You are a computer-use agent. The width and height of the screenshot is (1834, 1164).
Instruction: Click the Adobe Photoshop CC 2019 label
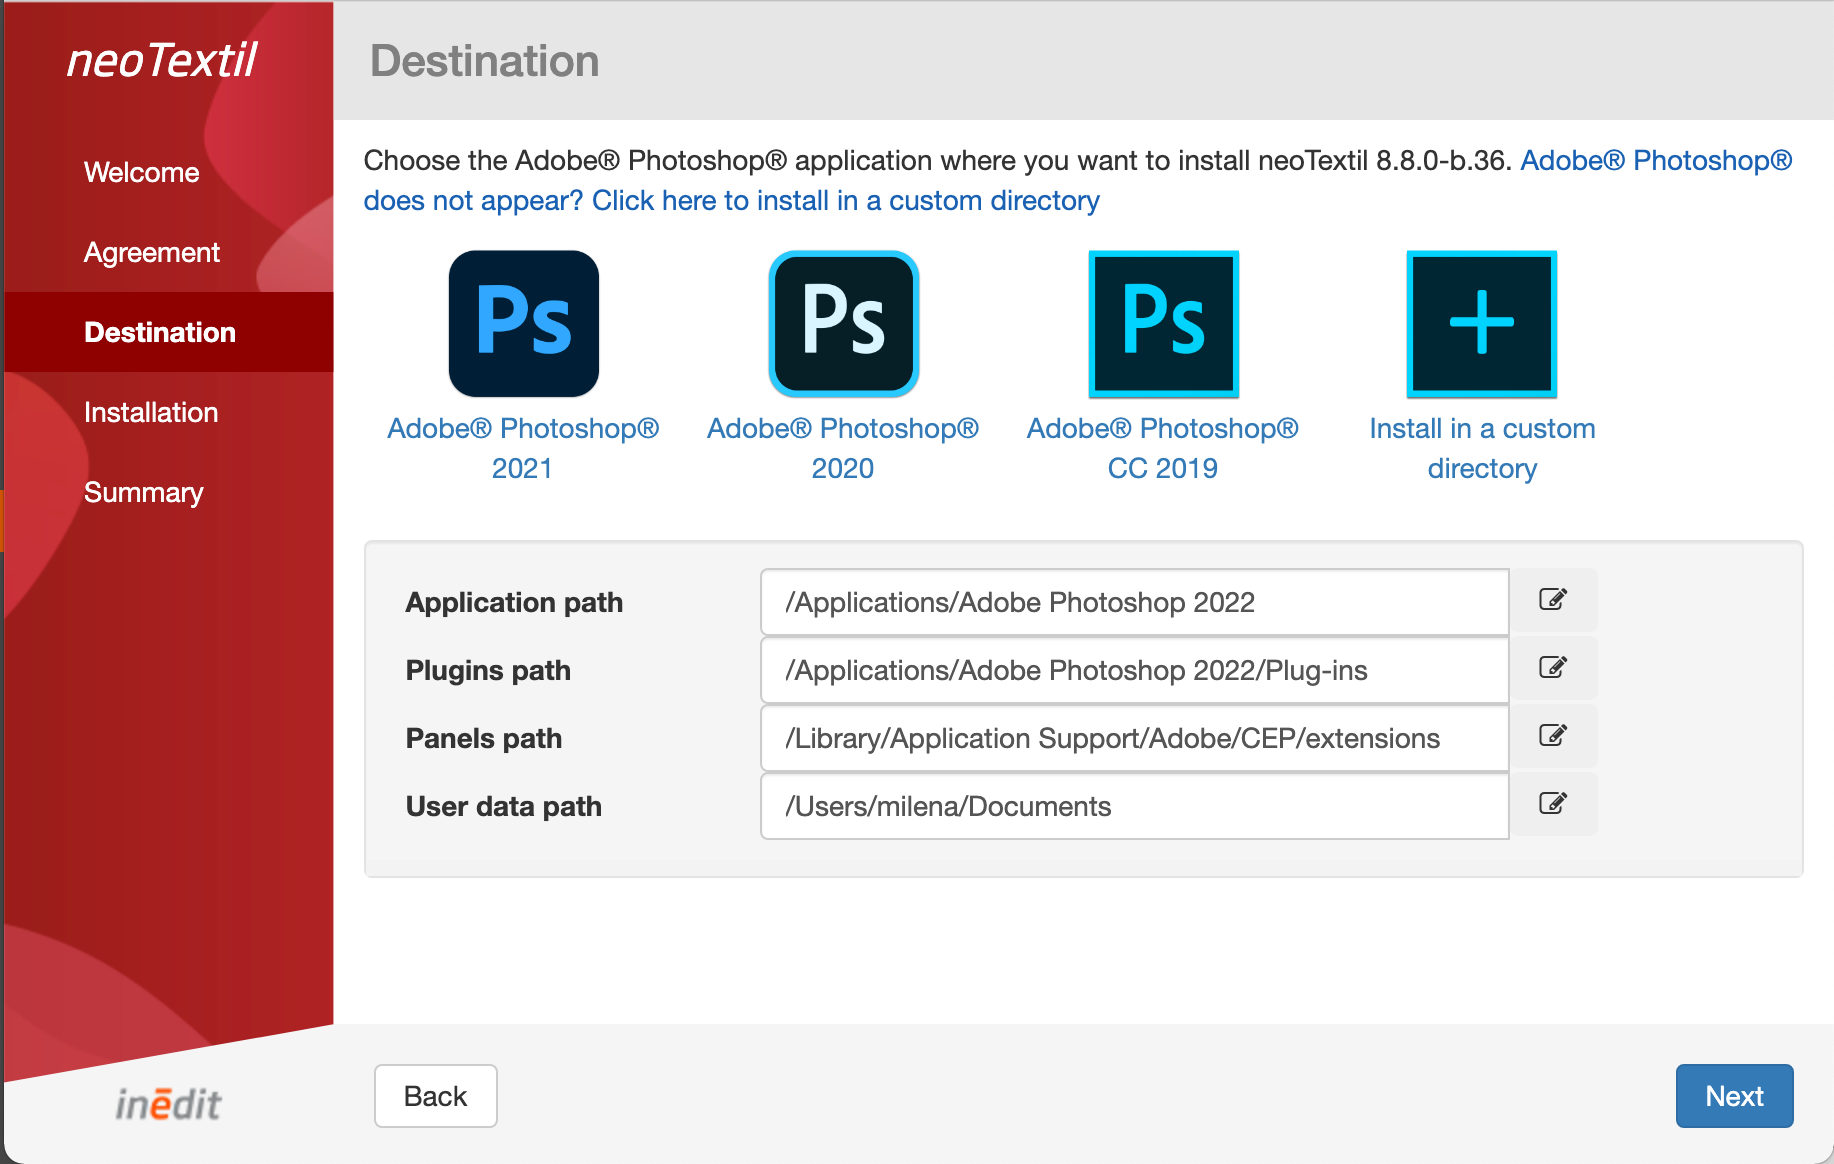(1163, 448)
